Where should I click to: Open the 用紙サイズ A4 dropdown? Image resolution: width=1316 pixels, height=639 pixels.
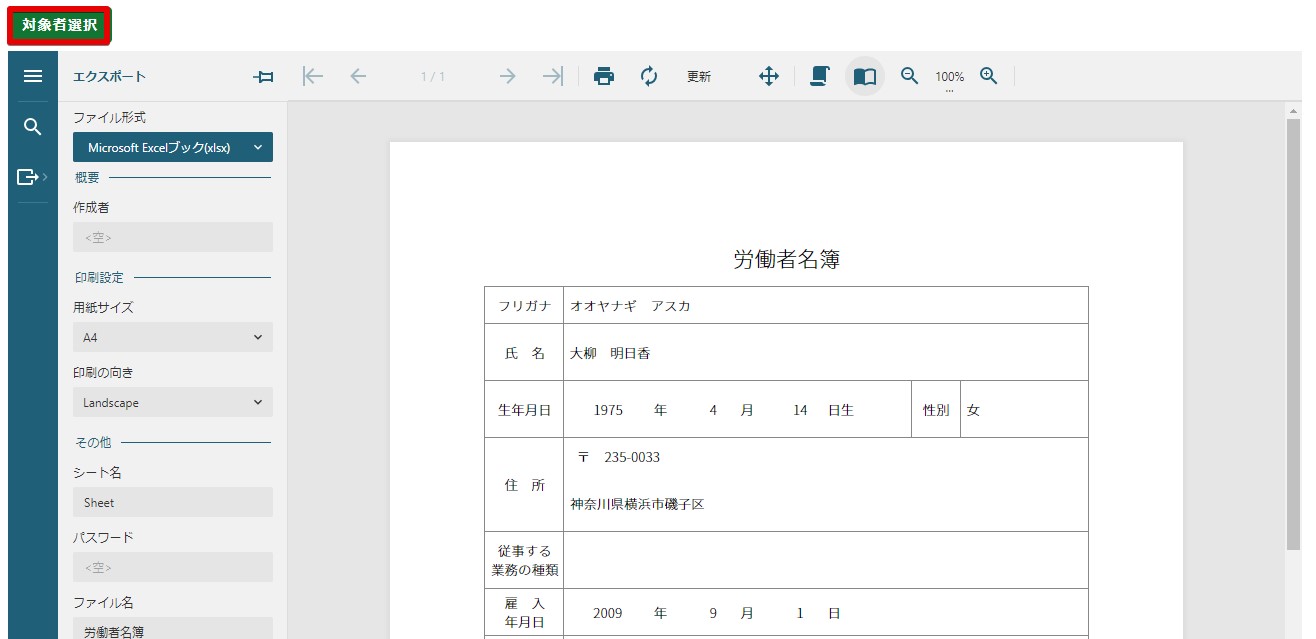click(x=173, y=337)
